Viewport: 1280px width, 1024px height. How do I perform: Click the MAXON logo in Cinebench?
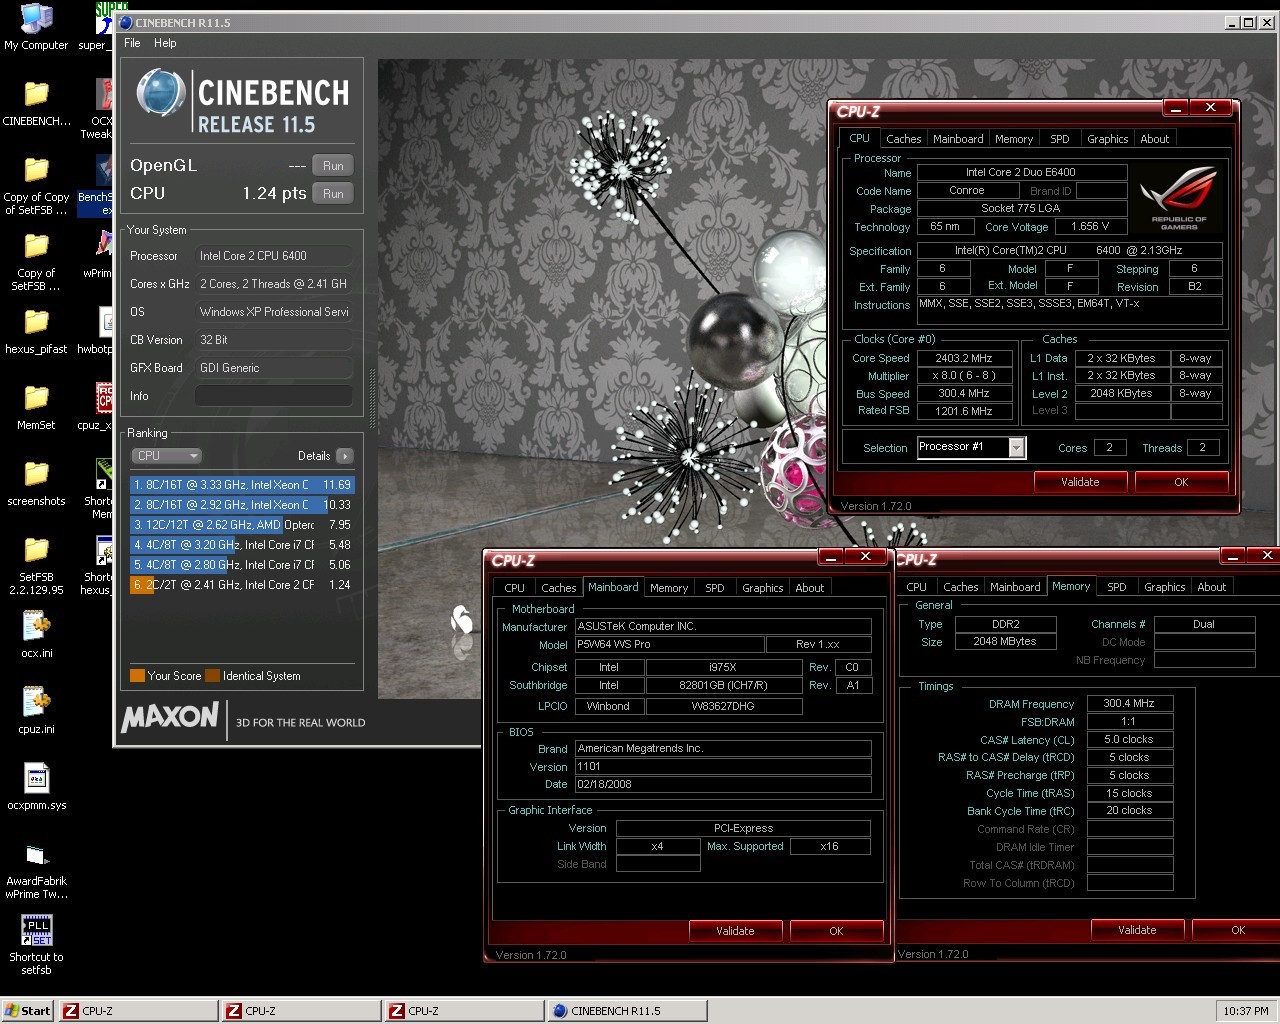(x=170, y=716)
